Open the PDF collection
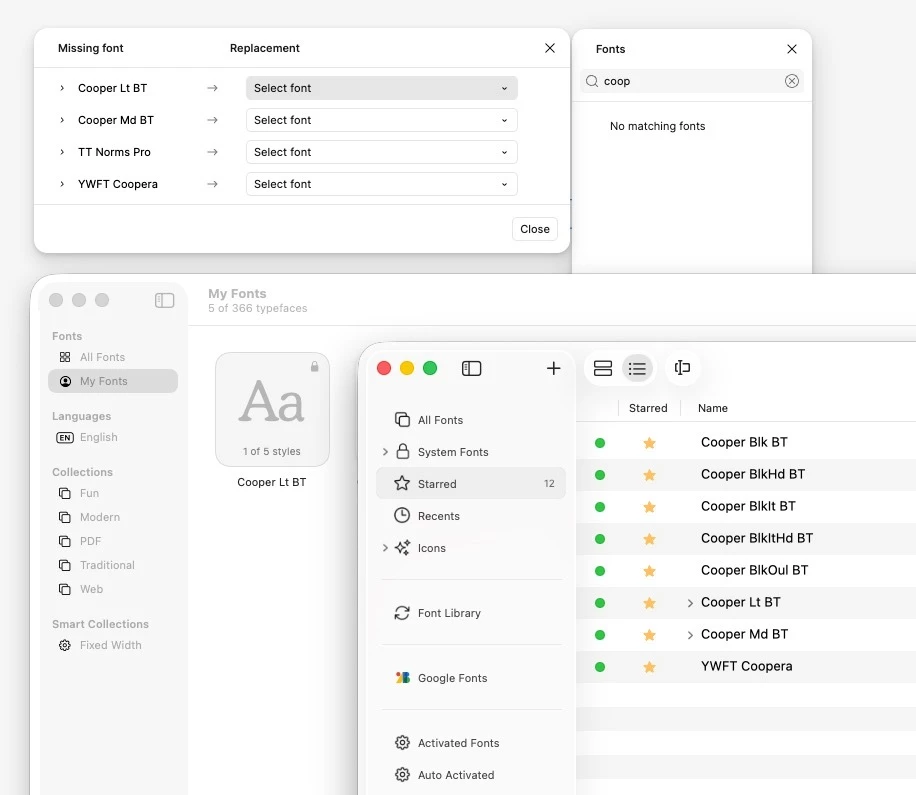Screen dimensions: 916x795 (x=113, y=541)
